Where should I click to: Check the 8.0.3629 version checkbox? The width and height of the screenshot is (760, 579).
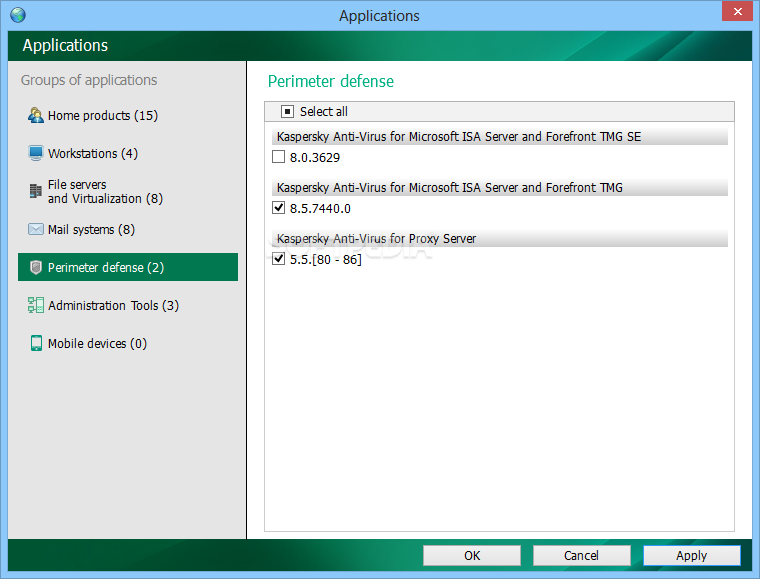tap(278, 157)
